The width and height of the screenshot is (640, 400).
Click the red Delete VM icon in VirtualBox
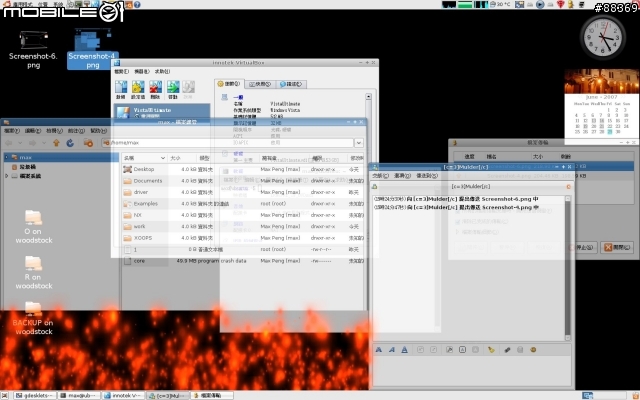point(156,87)
